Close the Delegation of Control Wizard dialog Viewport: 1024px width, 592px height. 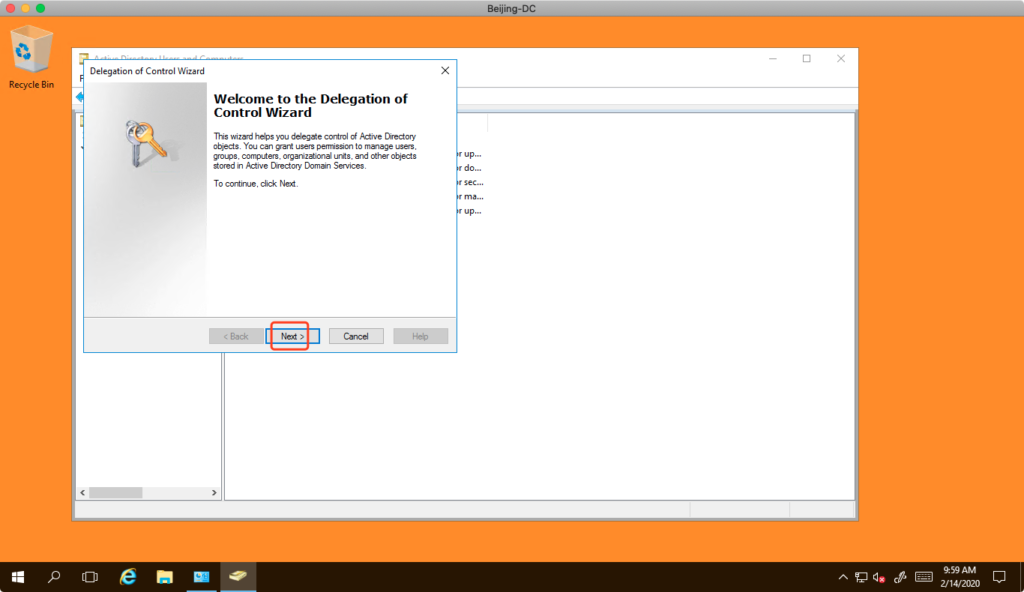coord(445,71)
